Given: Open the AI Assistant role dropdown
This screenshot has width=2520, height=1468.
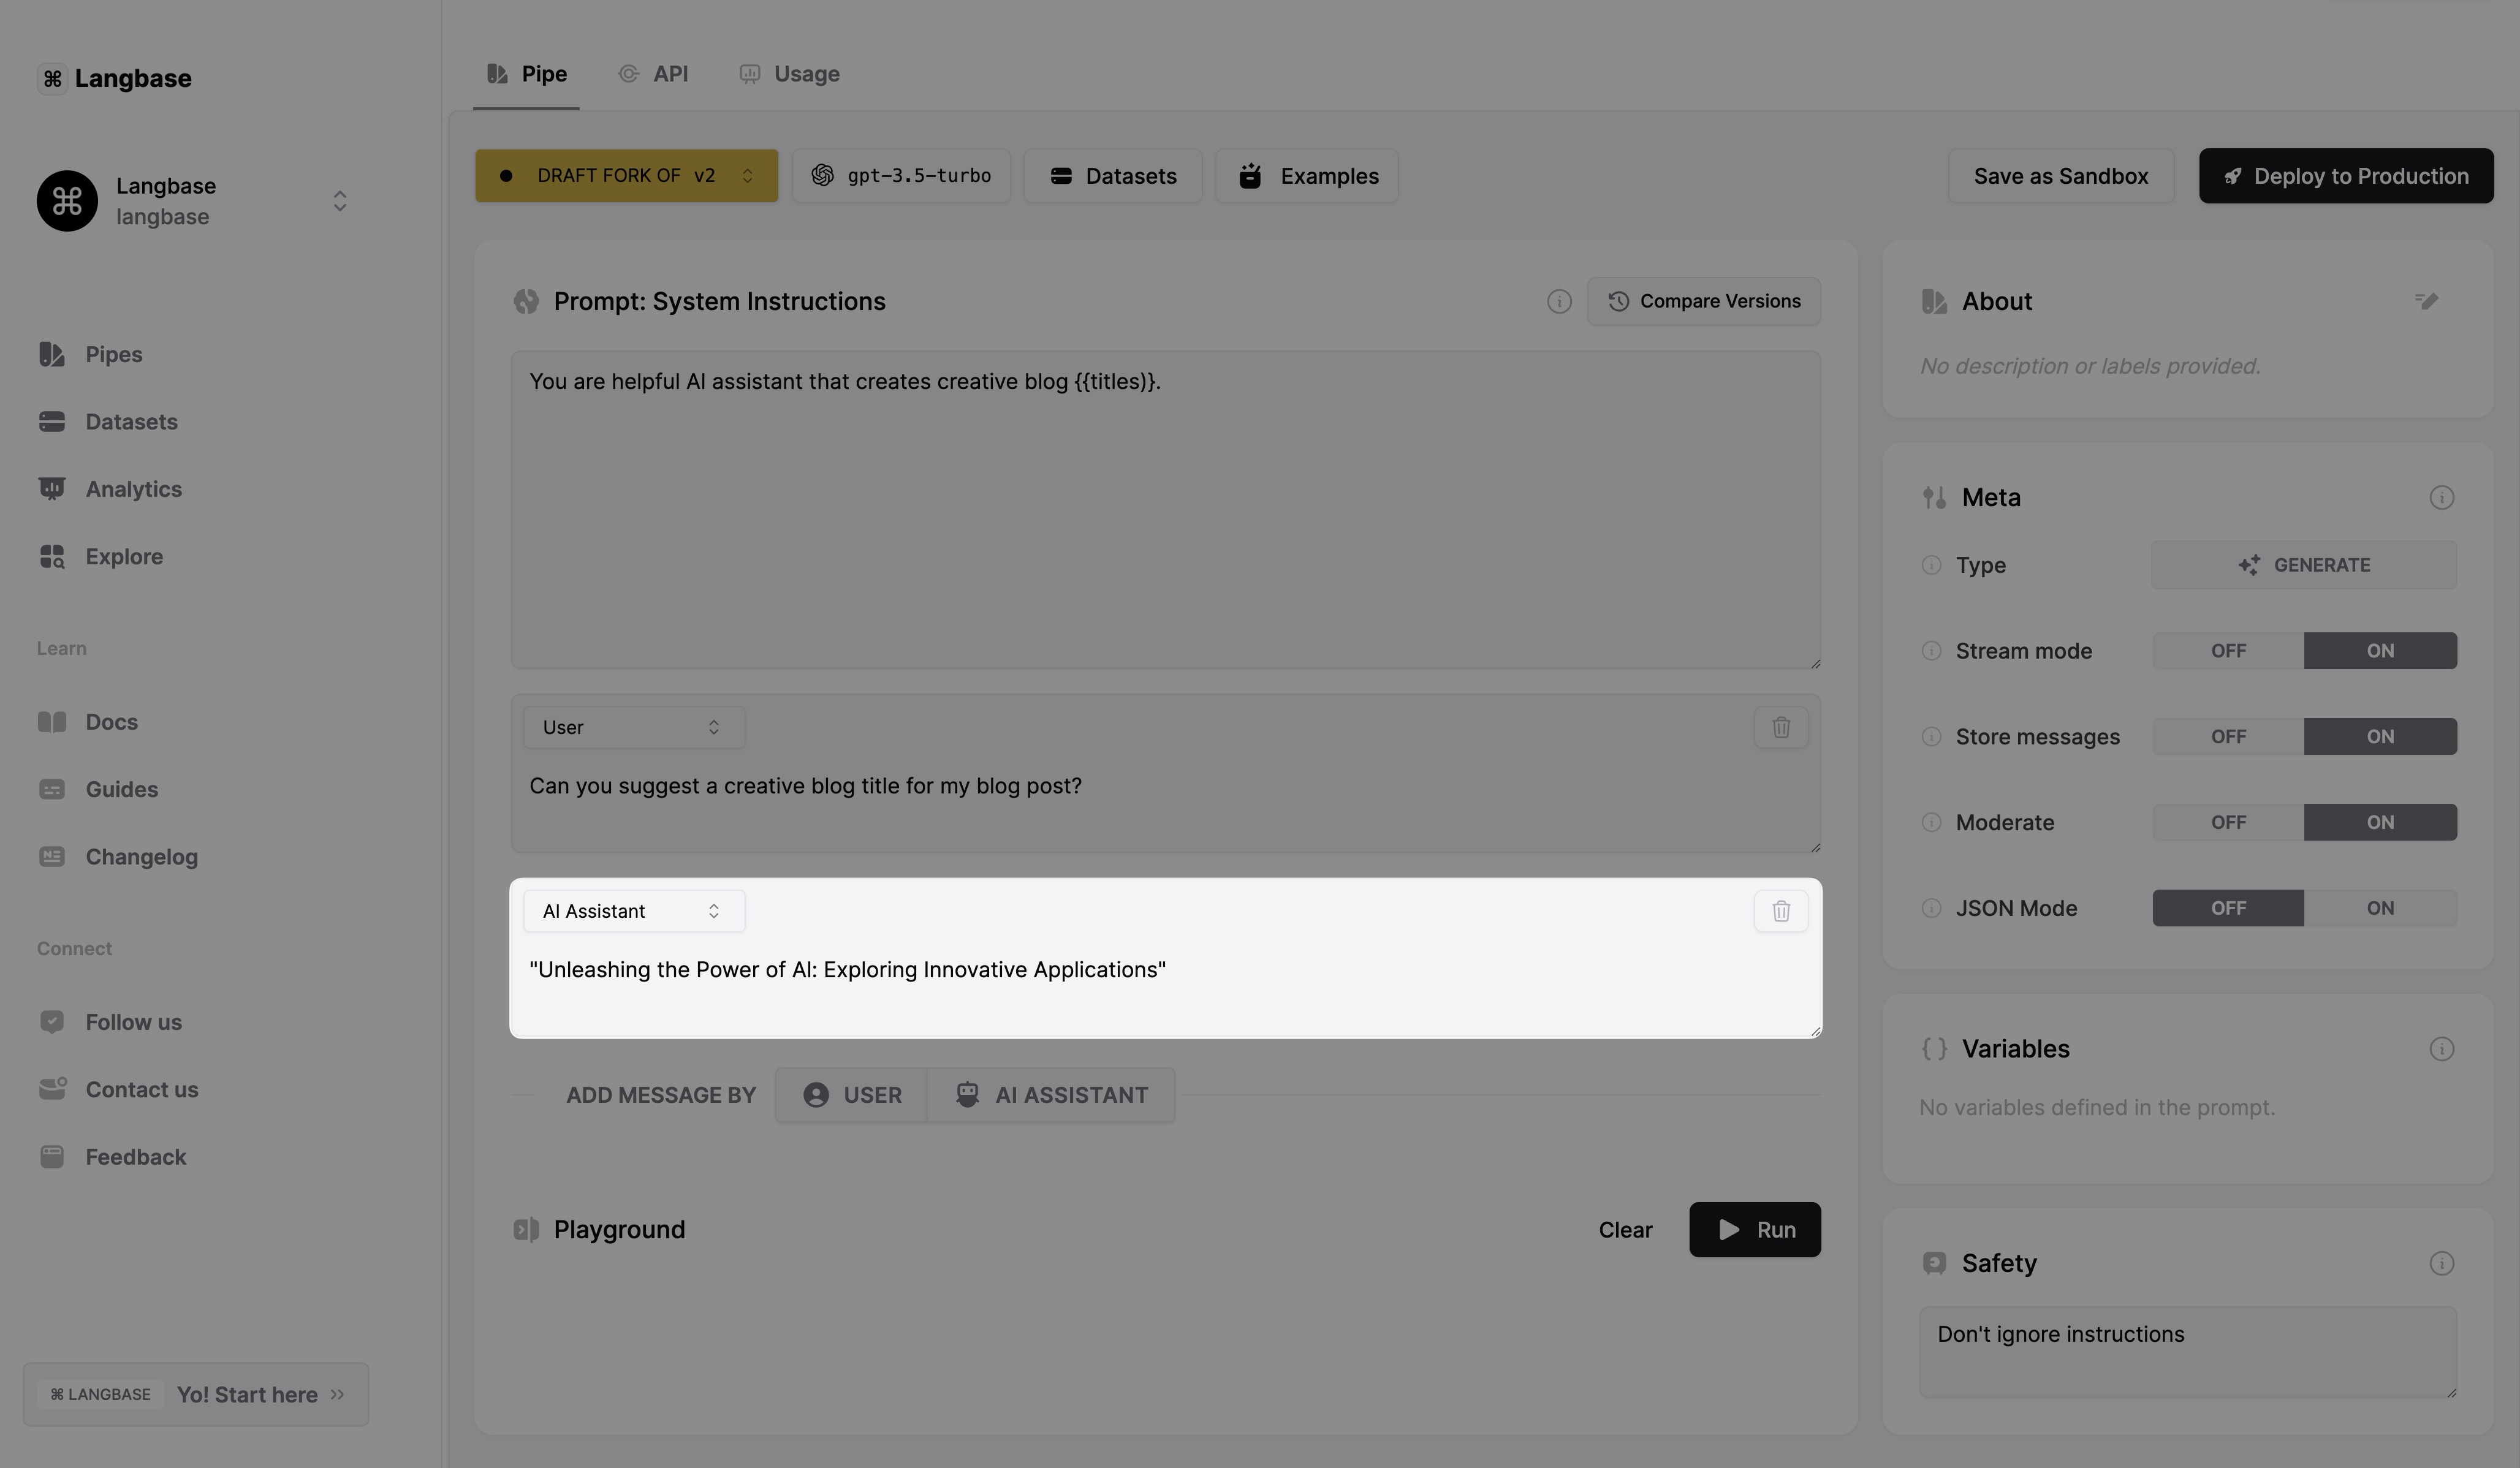Looking at the screenshot, I should (x=633, y=911).
